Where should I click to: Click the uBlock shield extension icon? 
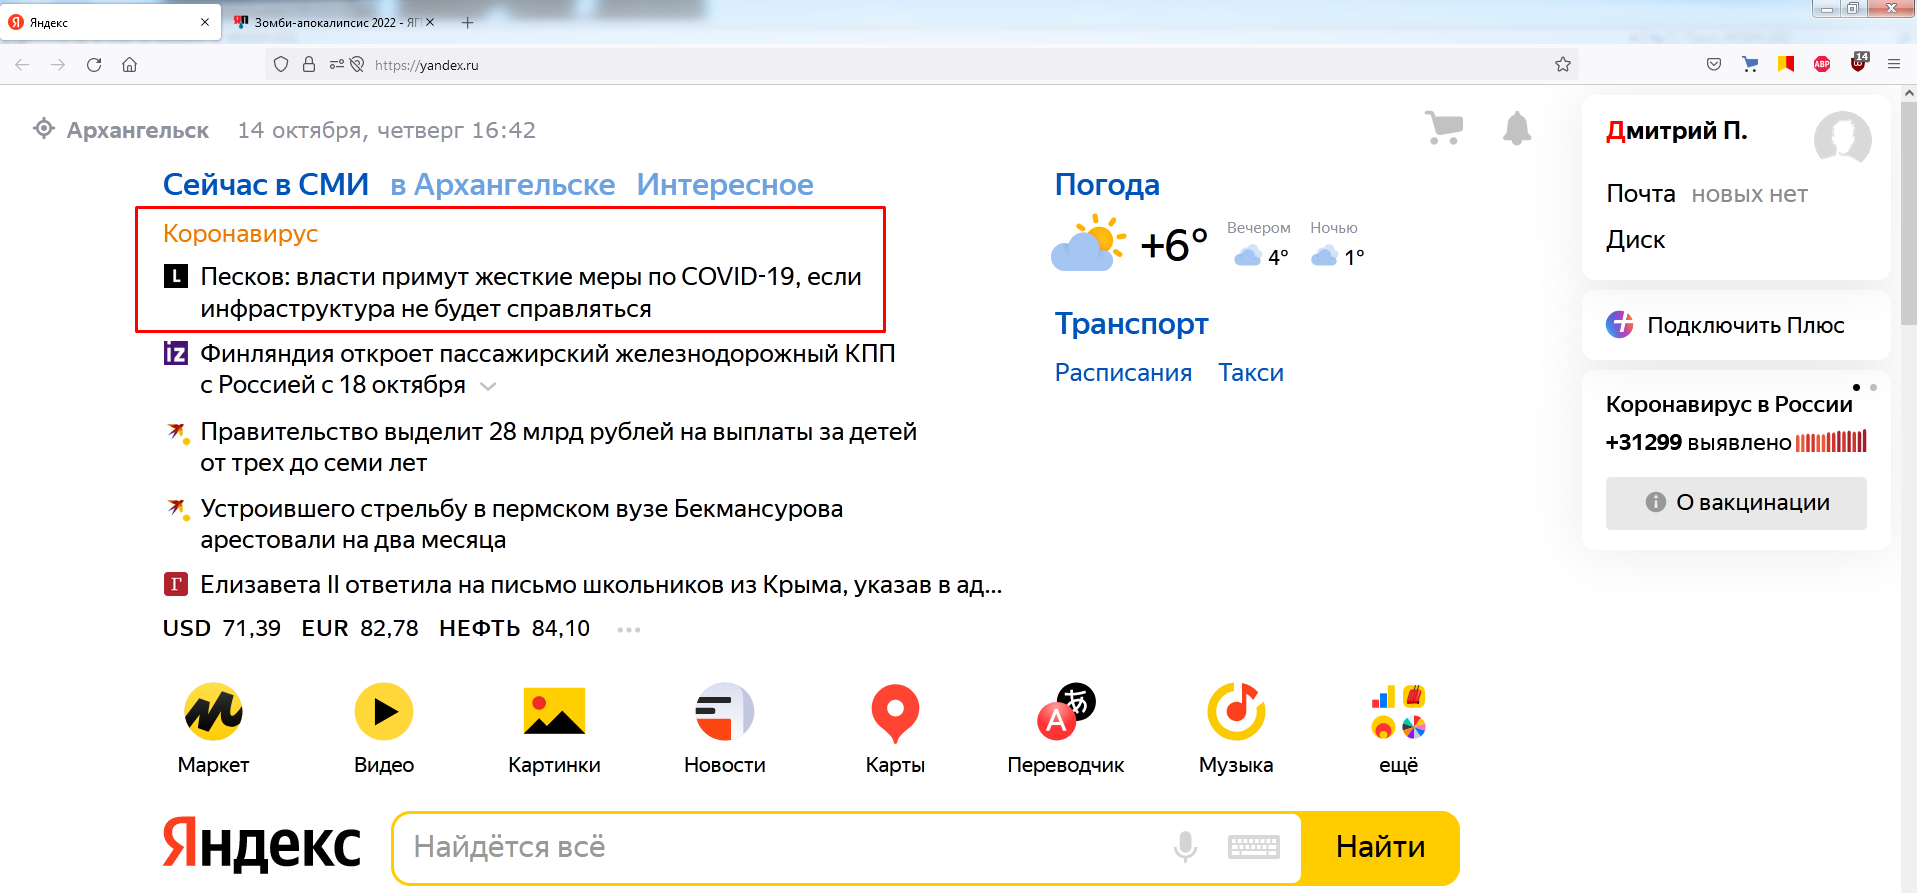[1859, 63]
